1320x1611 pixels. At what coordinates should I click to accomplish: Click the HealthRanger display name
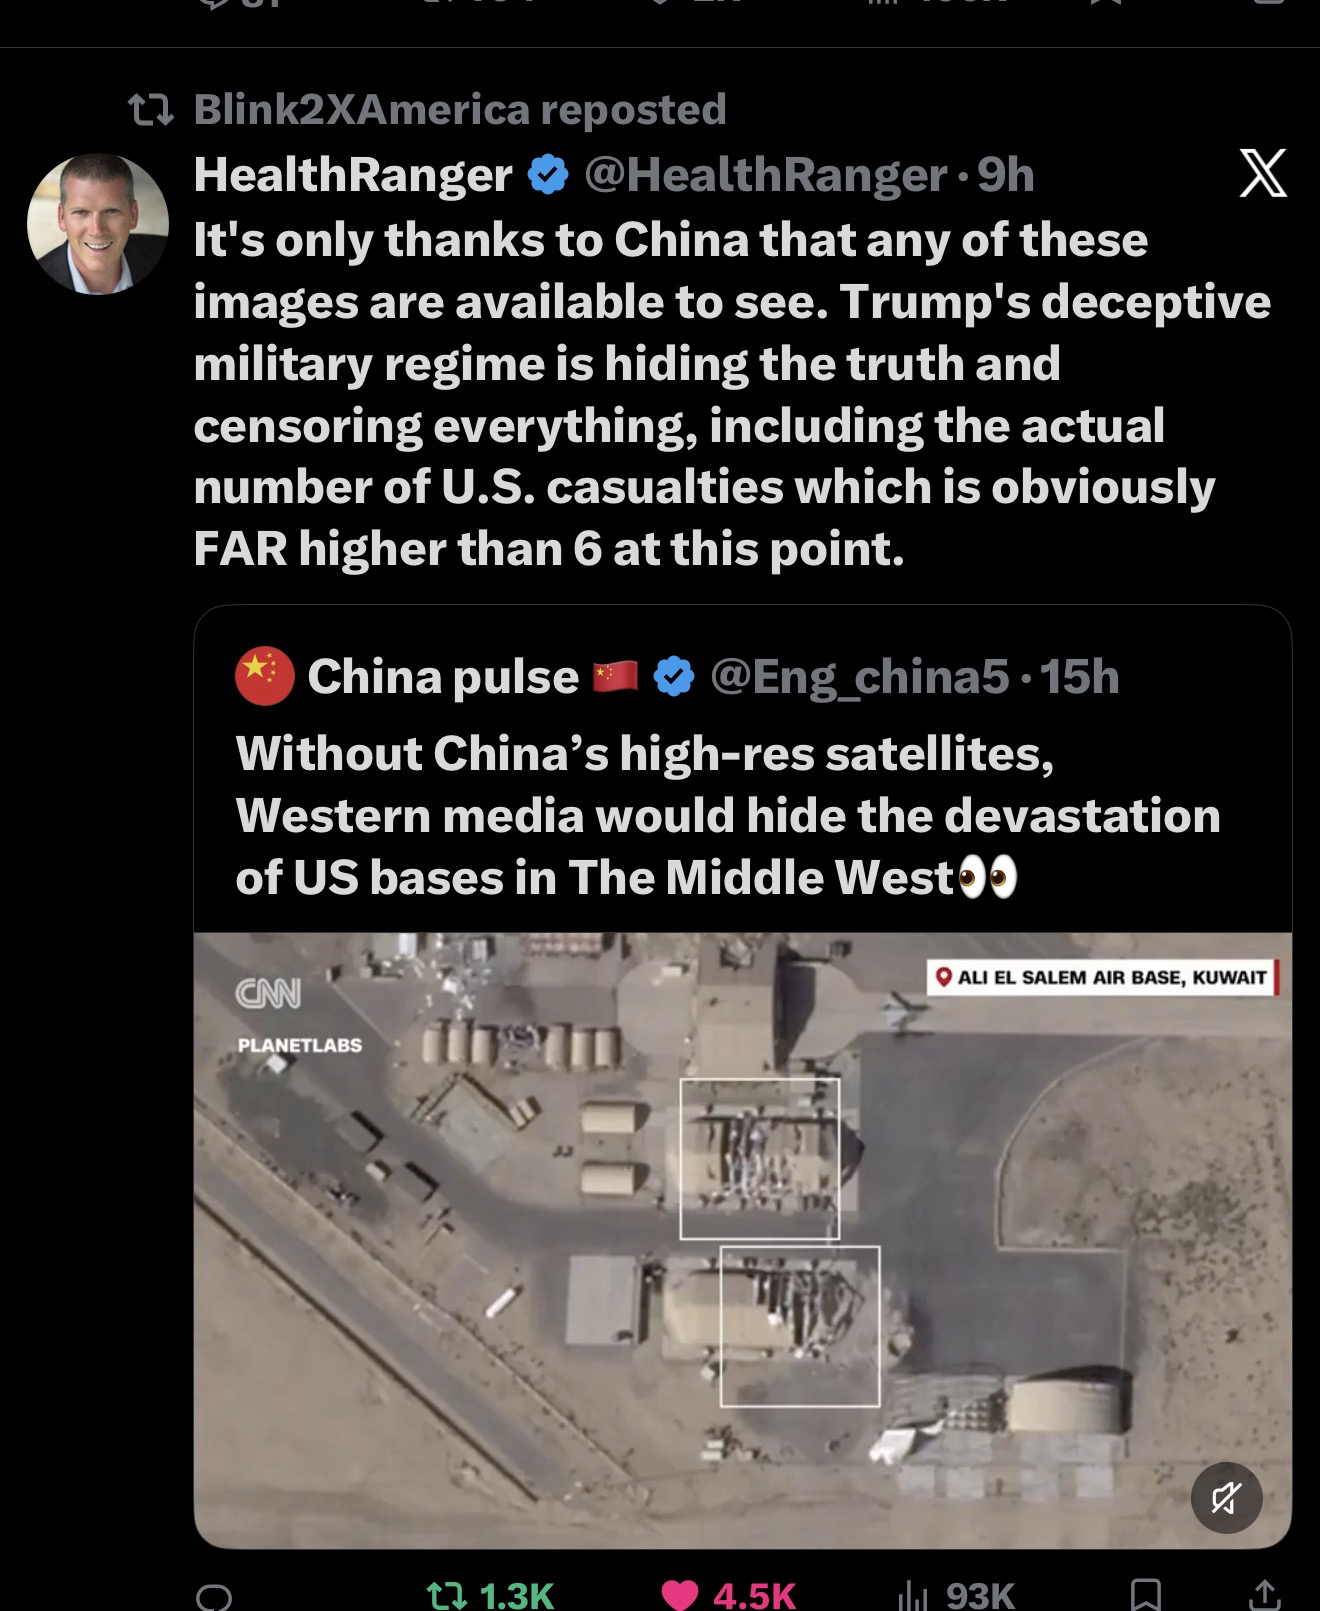click(353, 175)
